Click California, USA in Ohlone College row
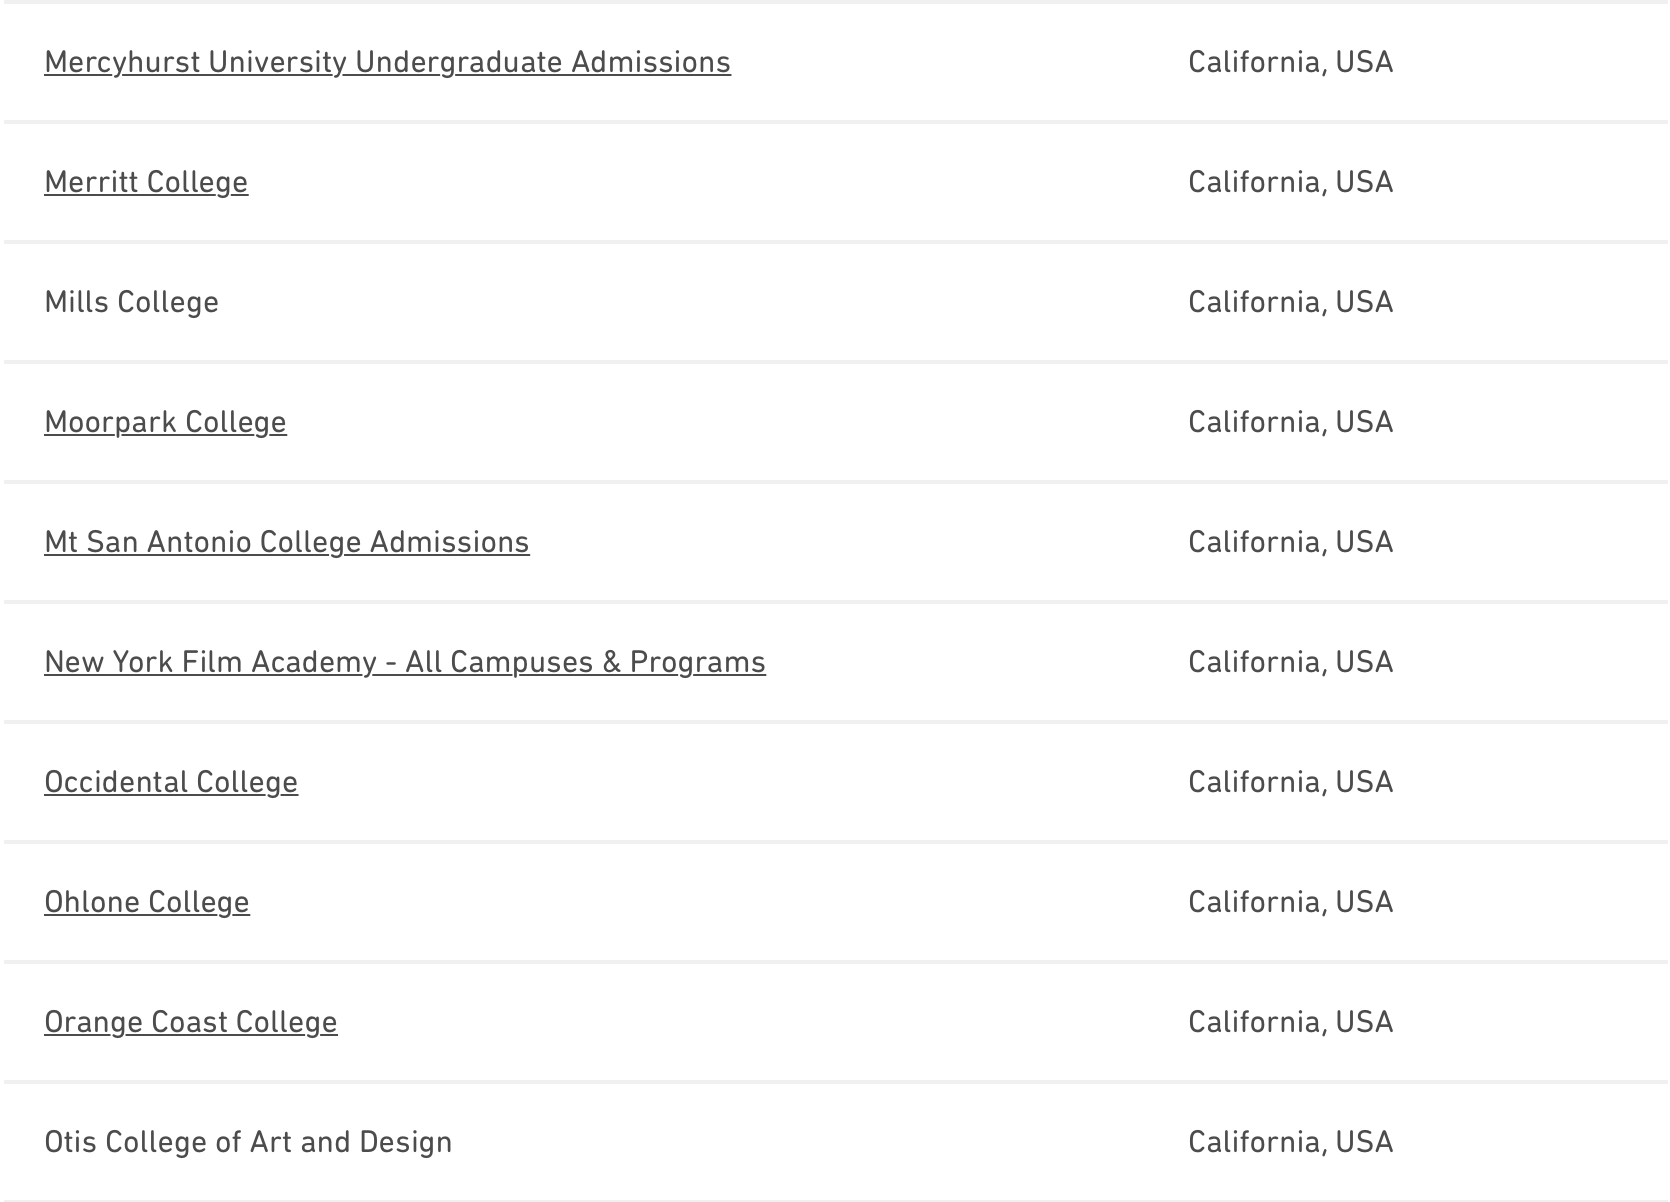 [x=1290, y=902]
